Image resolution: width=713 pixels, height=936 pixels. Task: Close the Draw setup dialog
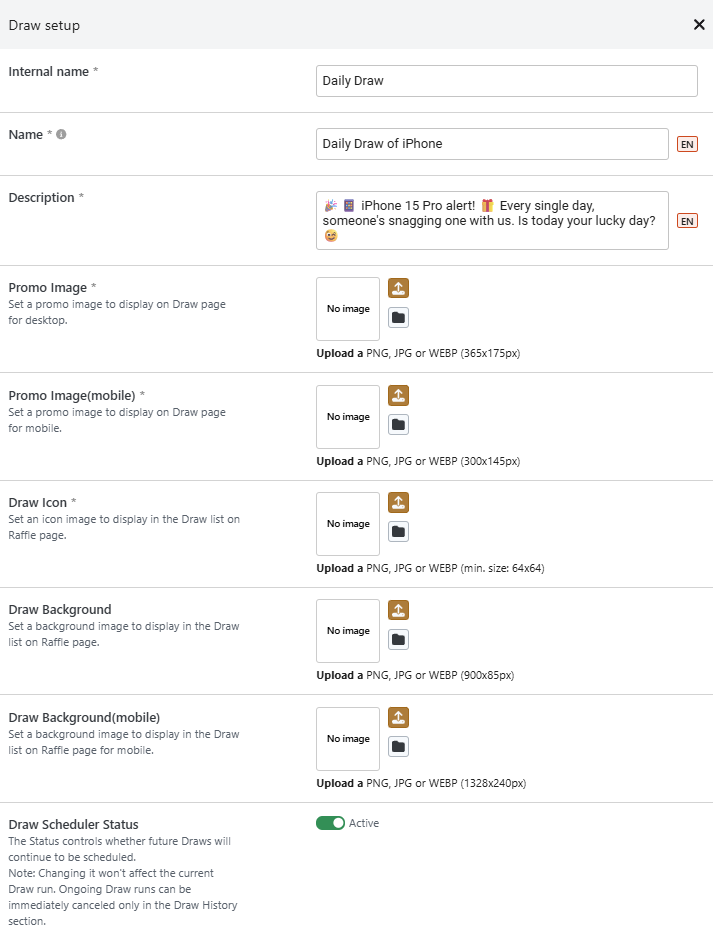tap(699, 25)
